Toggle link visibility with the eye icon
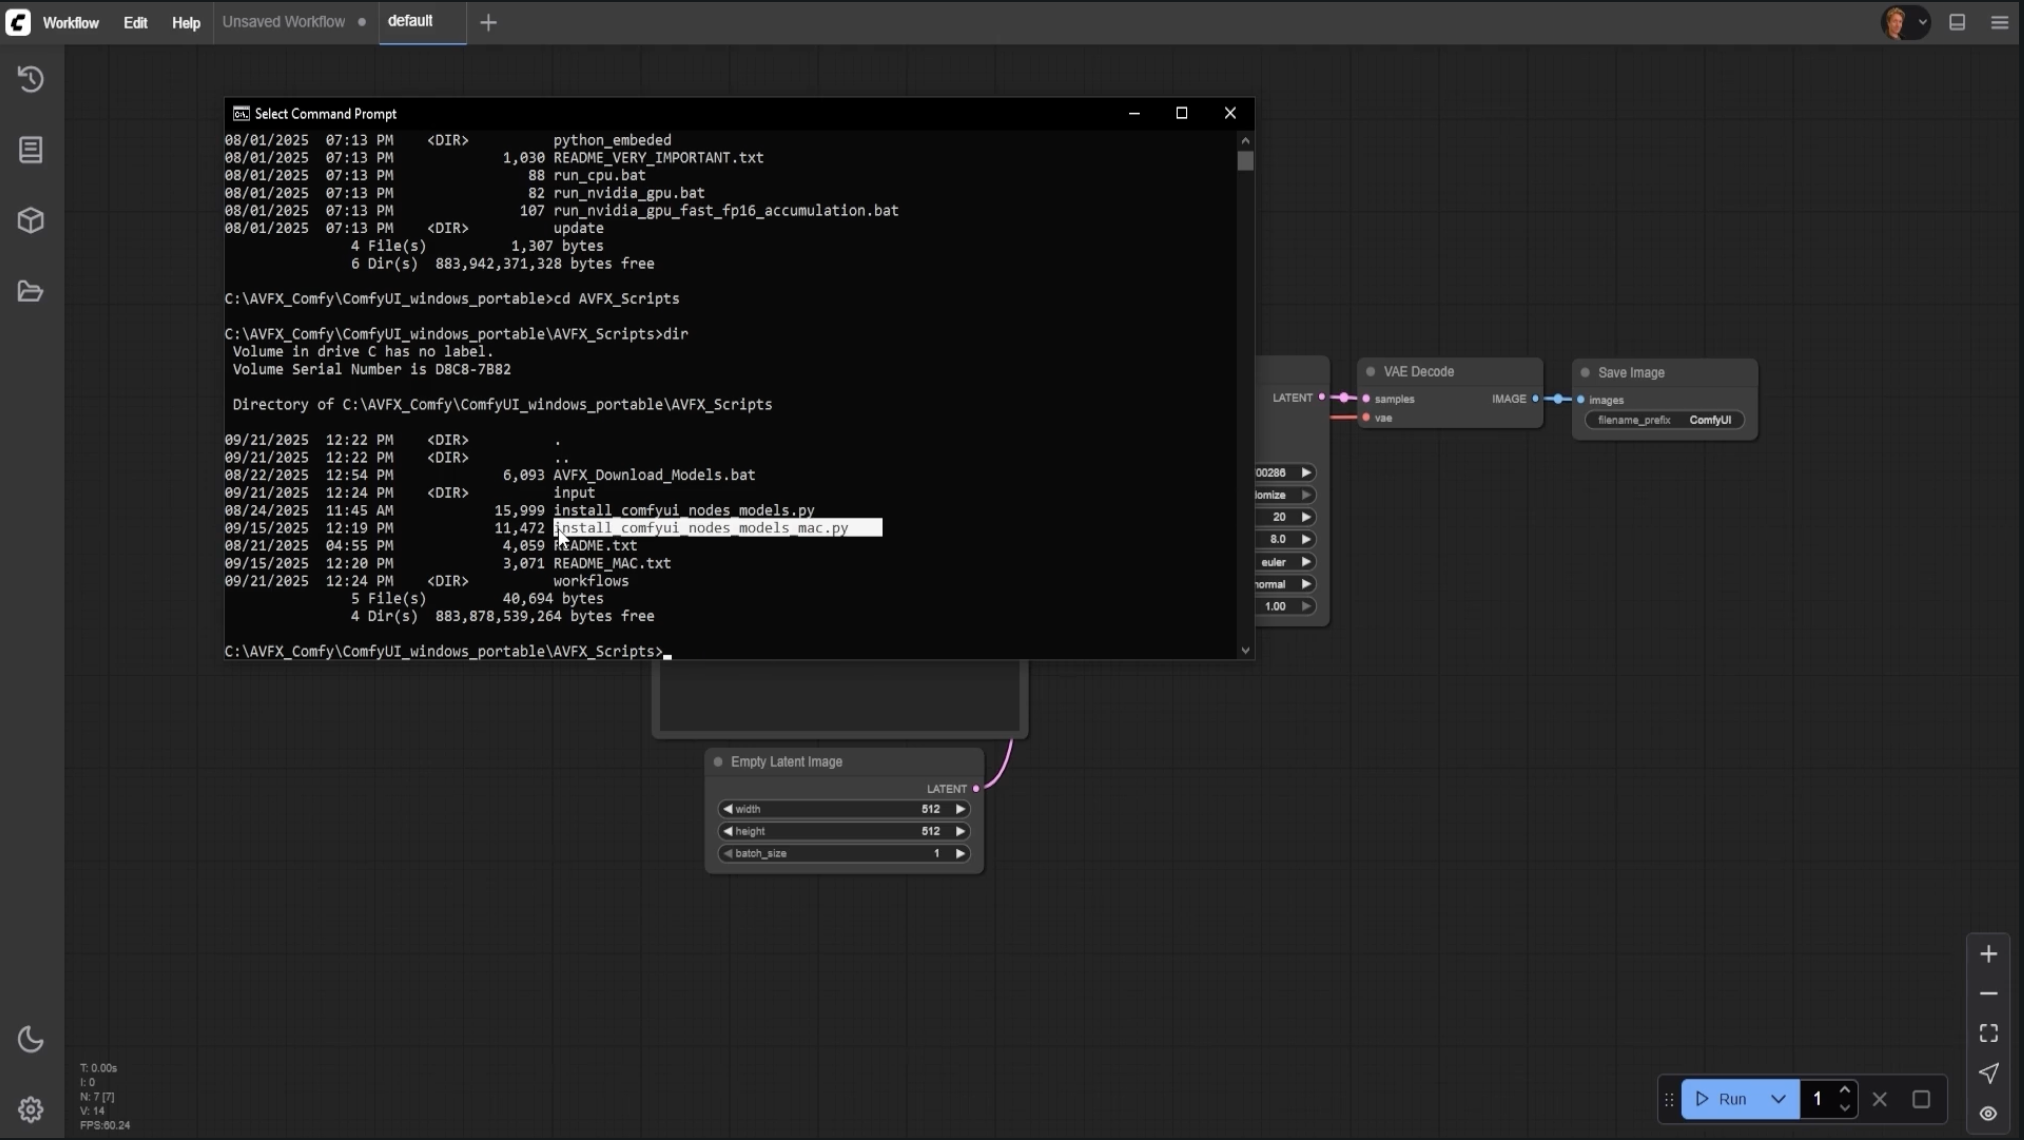Viewport: 2024px width, 1140px height. pos(1987,1113)
